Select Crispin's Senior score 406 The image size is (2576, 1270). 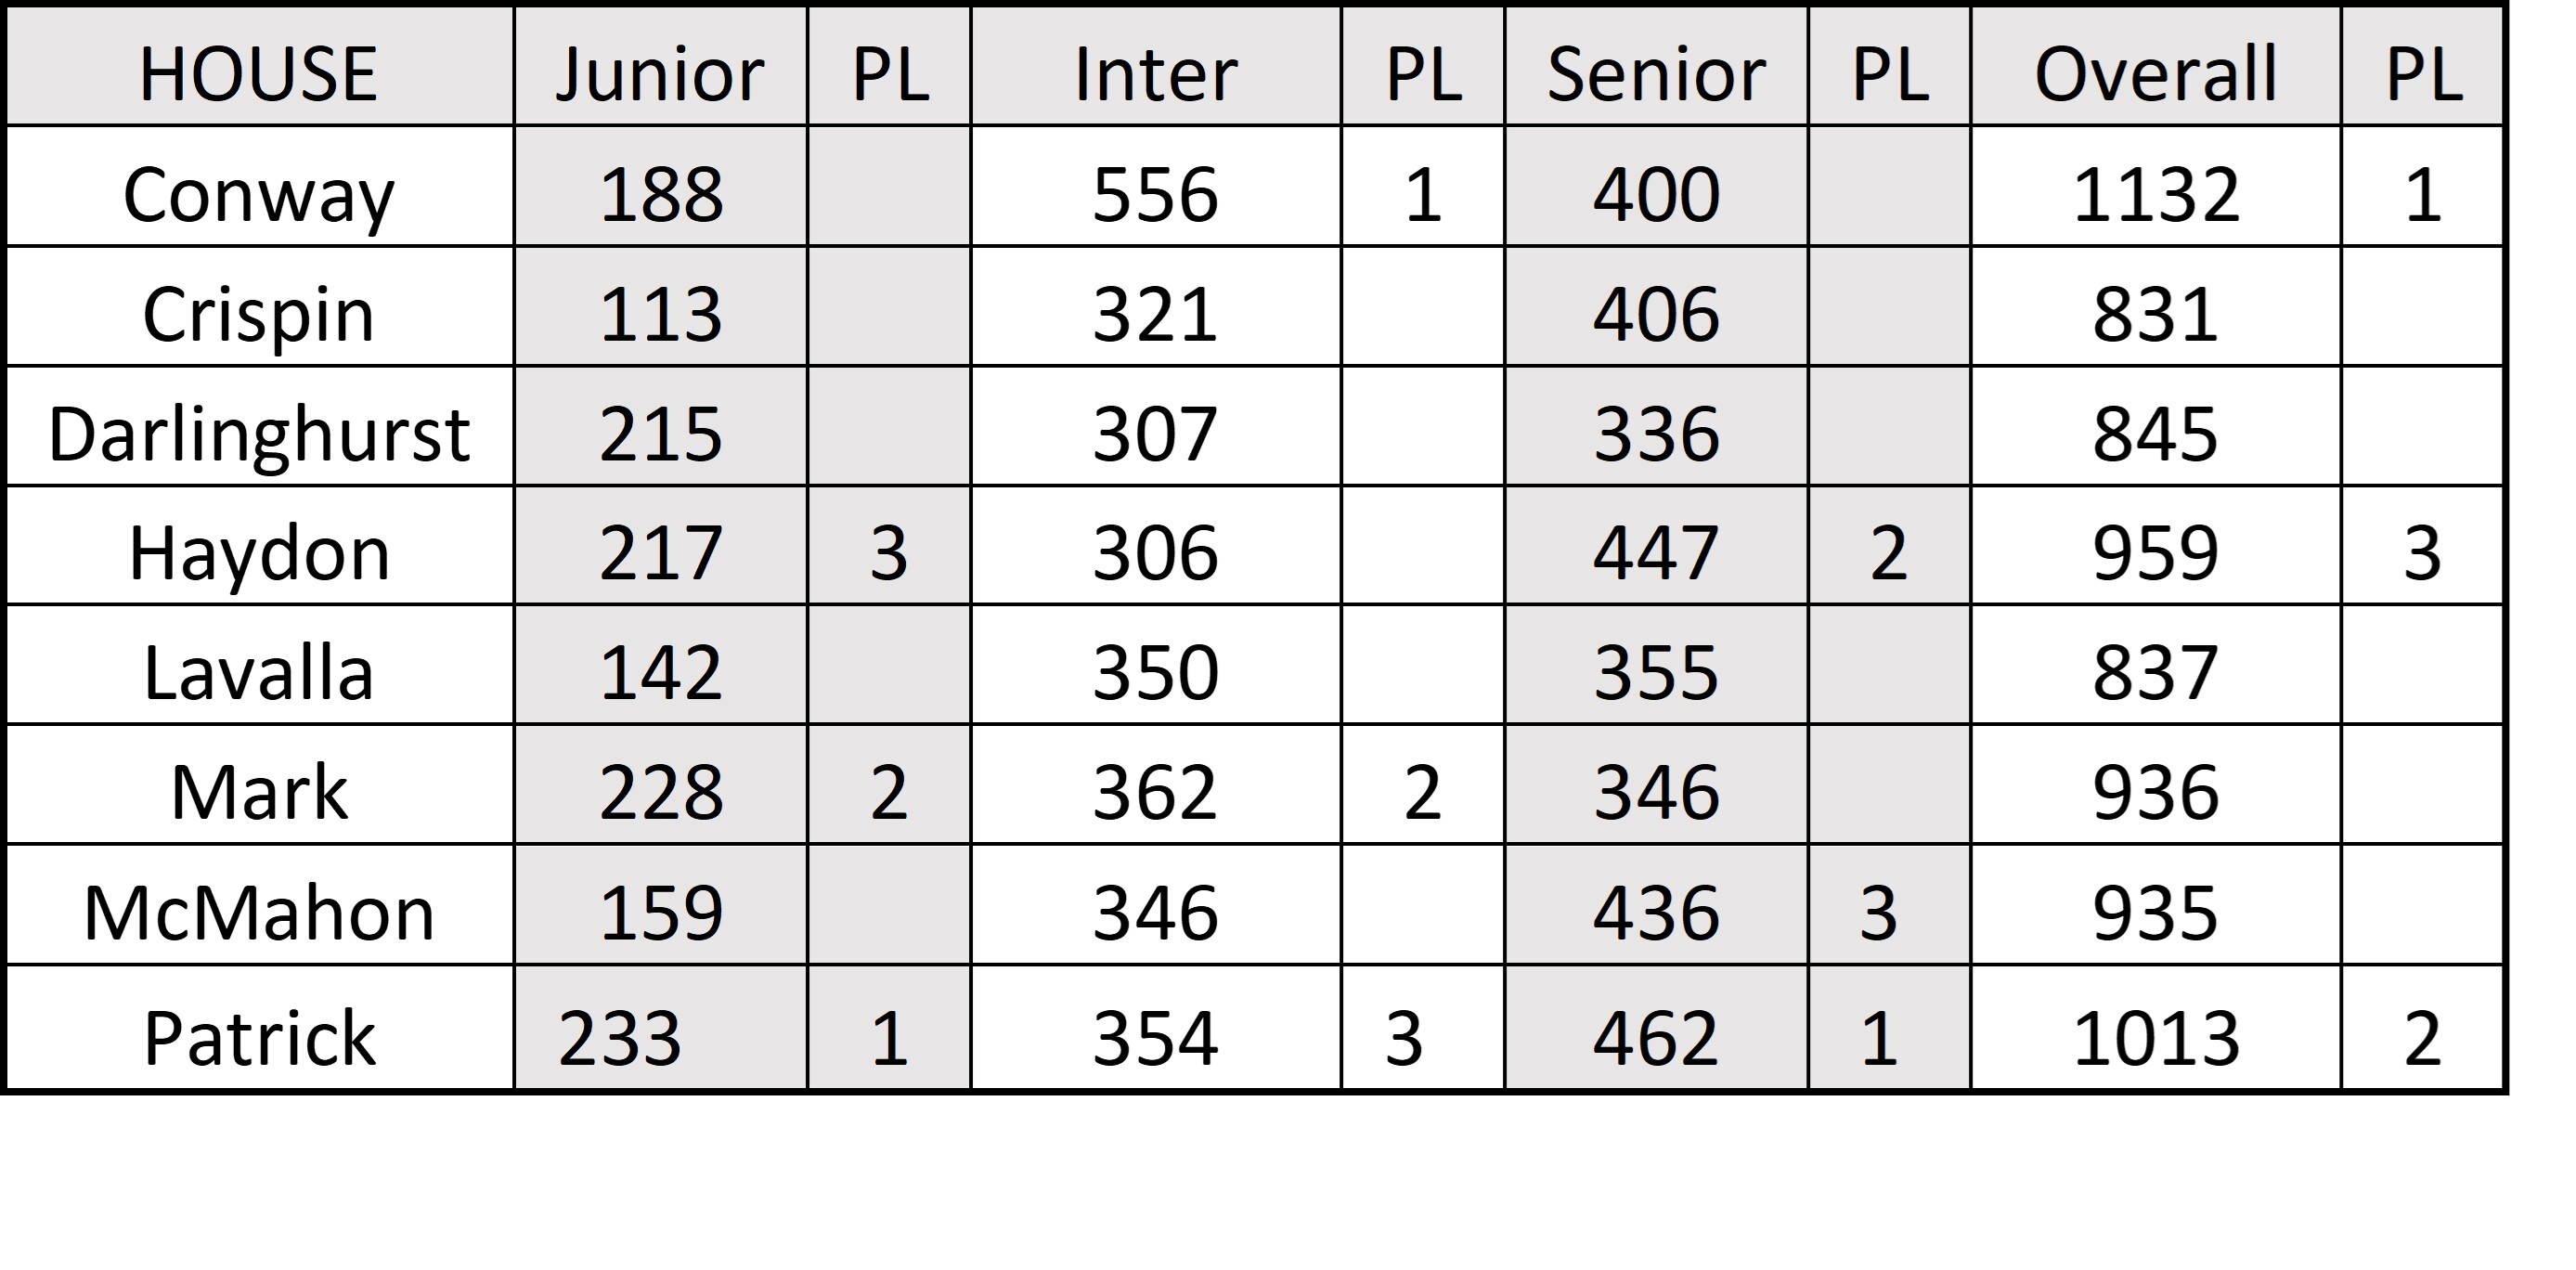tap(1656, 314)
